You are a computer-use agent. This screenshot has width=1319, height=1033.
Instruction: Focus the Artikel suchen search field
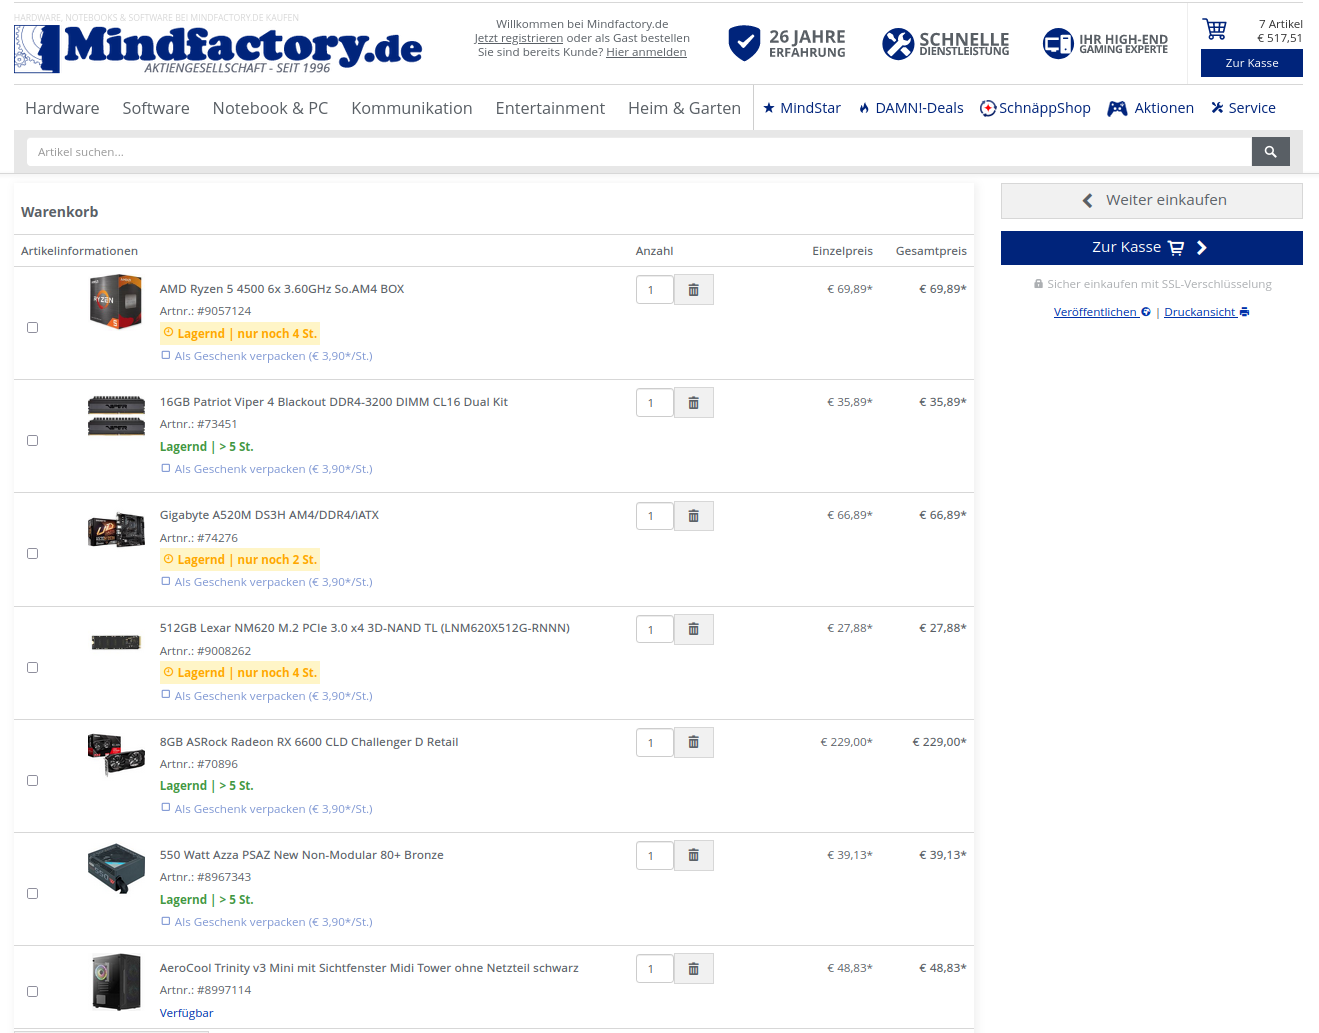[x=639, y=152]
